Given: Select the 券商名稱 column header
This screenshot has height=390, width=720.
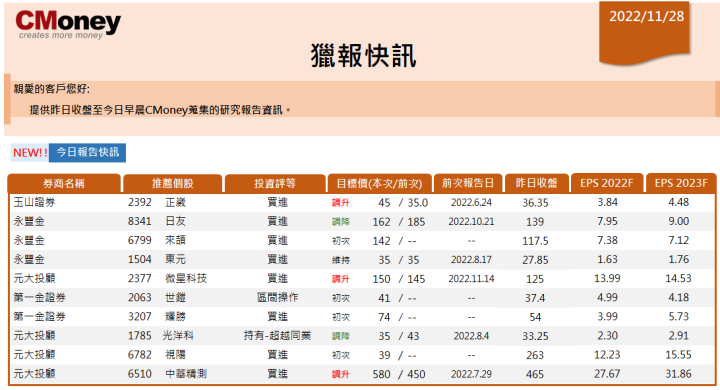Looking at the screenshot, I should click(x=64, y=183).
